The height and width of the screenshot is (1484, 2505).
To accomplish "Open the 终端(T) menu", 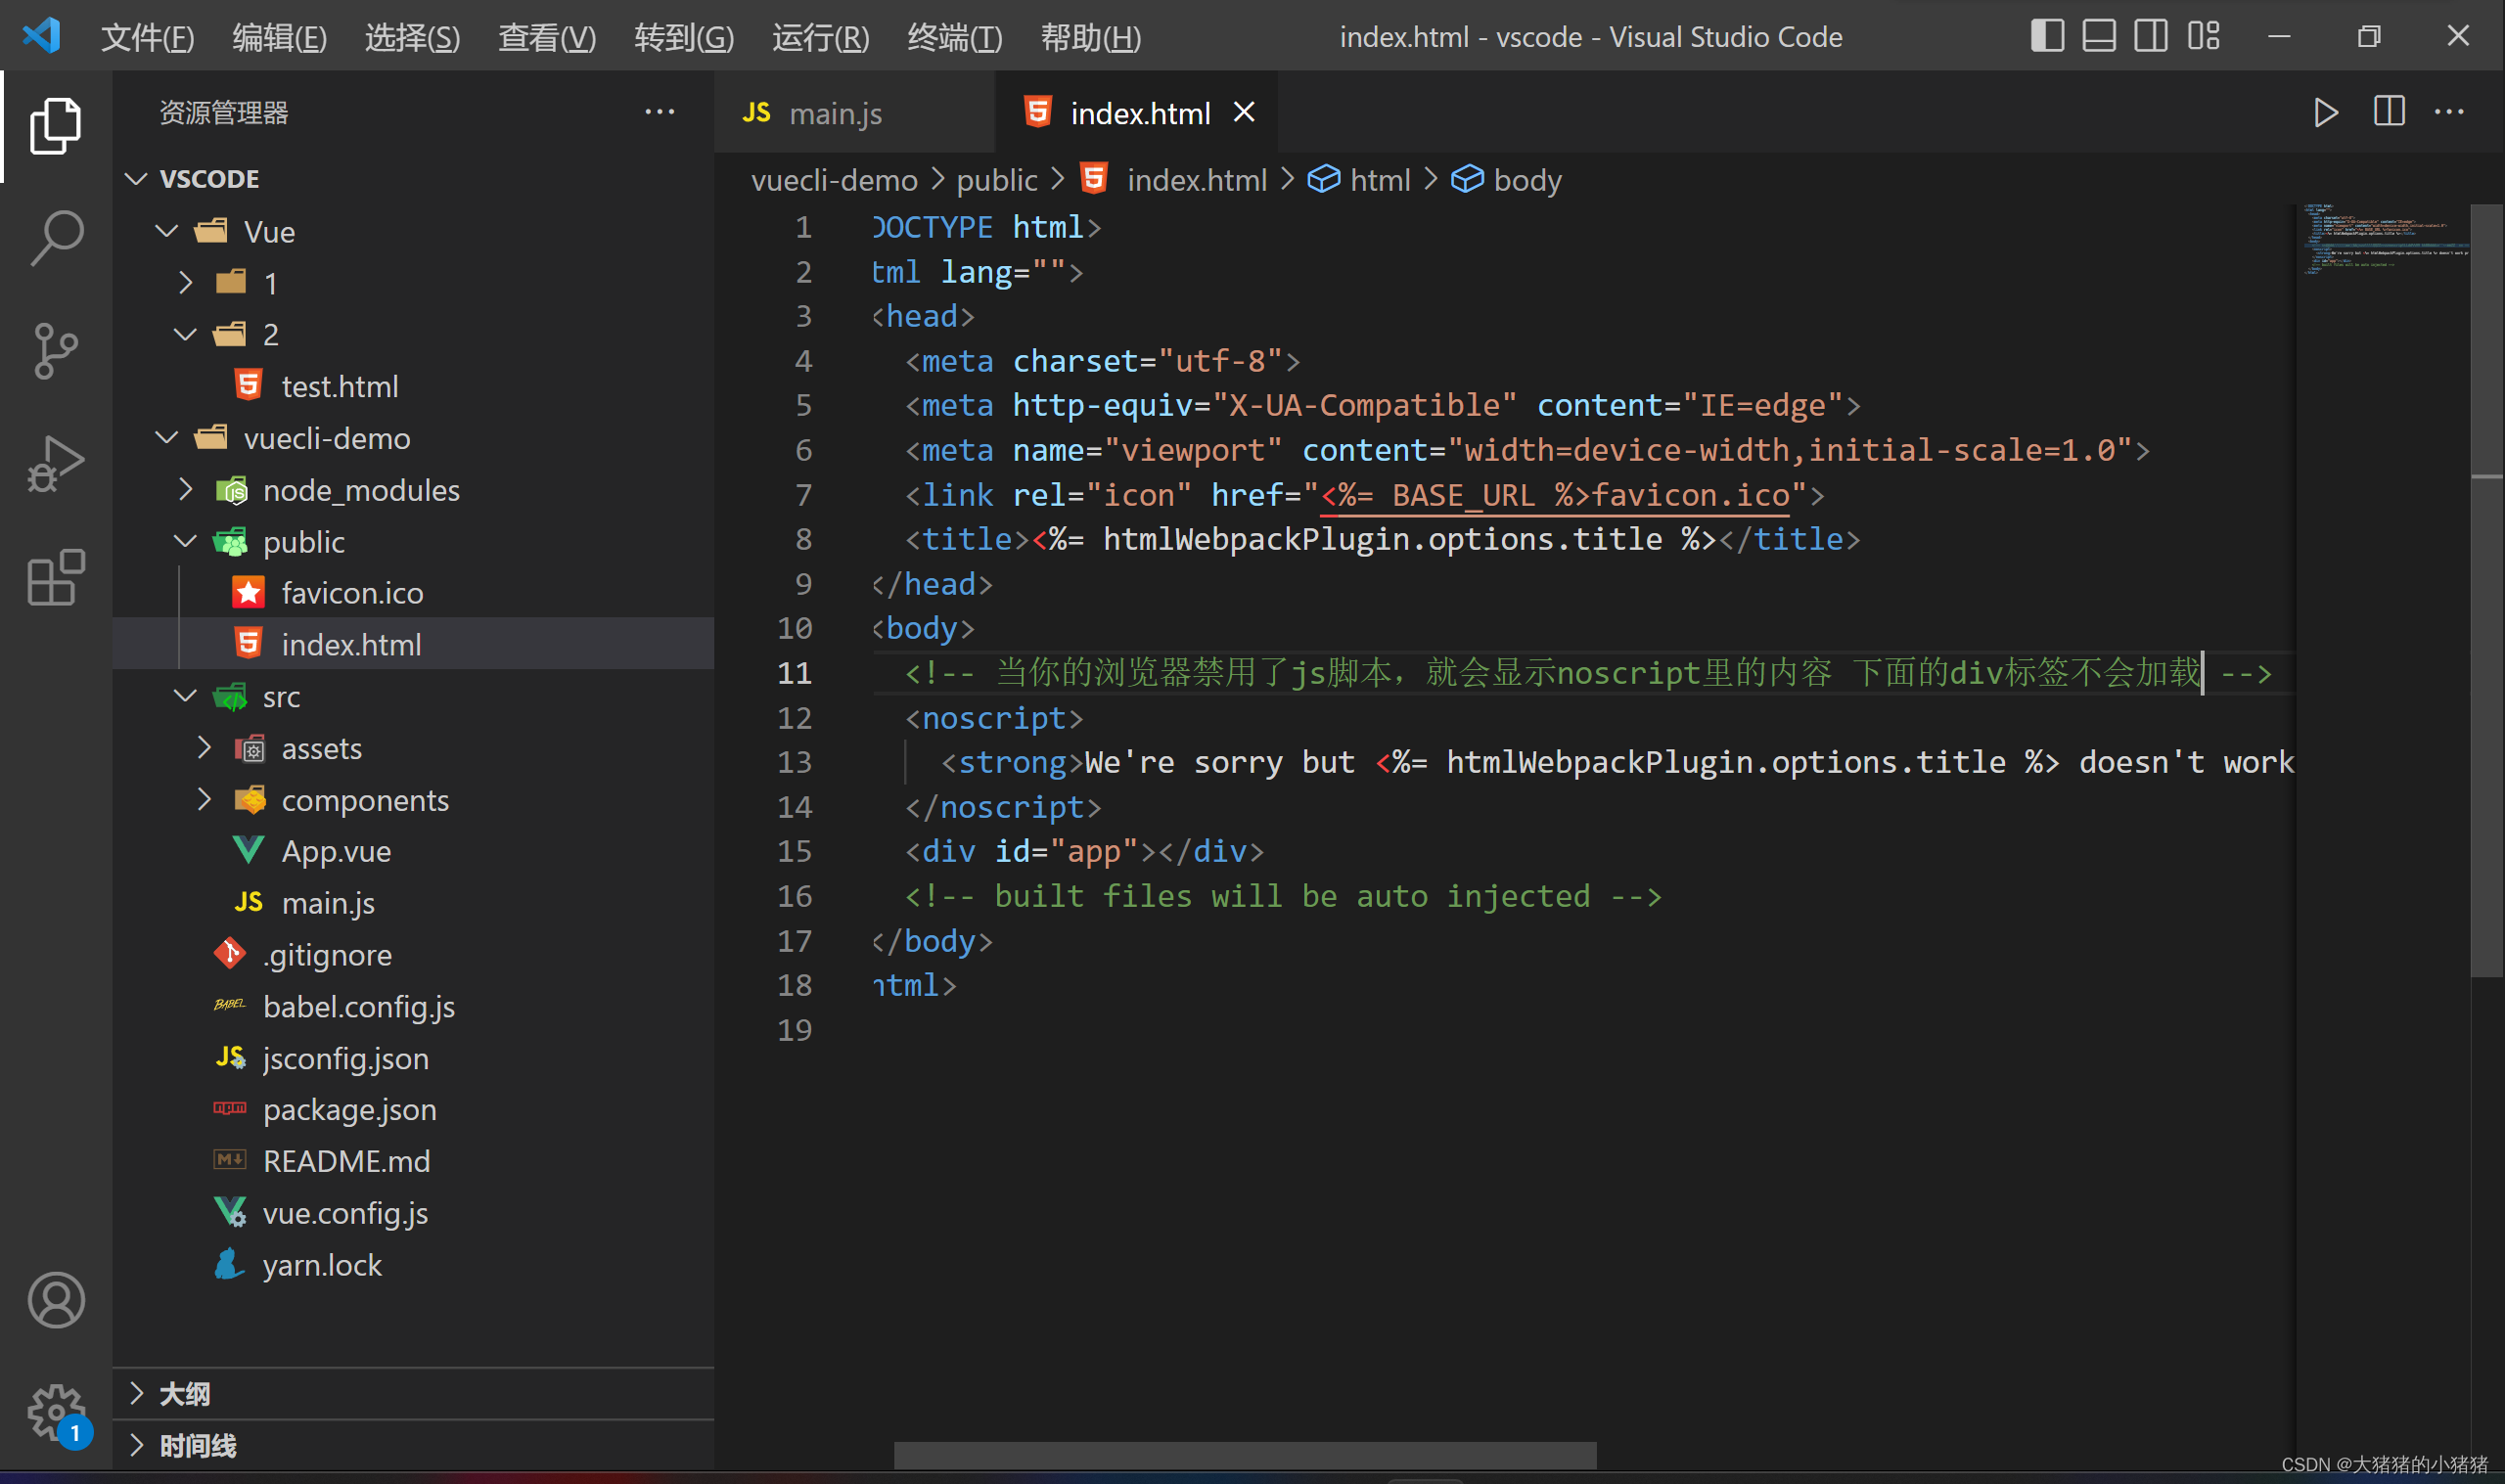I will 955,38.
